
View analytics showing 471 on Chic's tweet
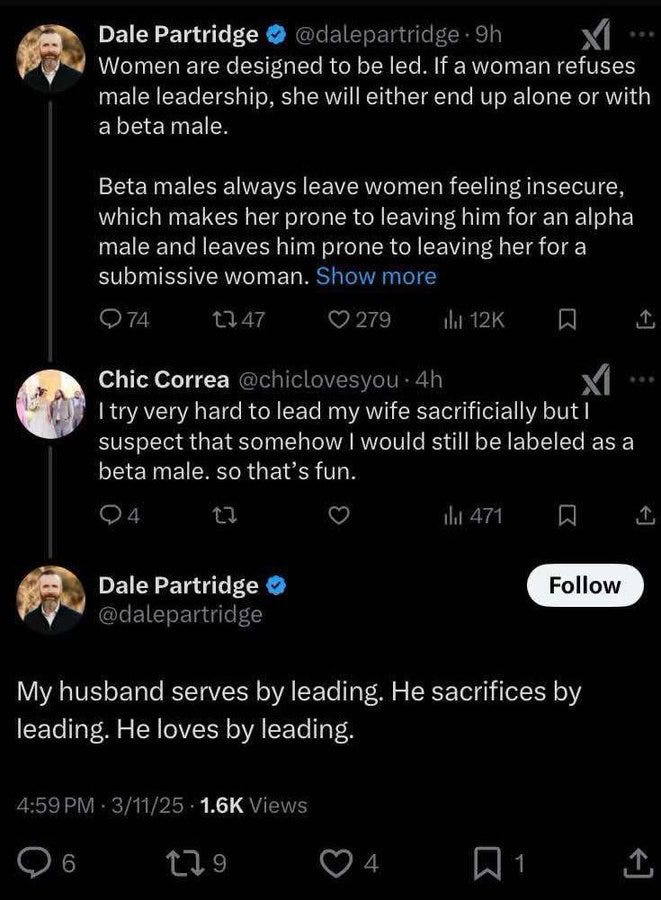453,516
